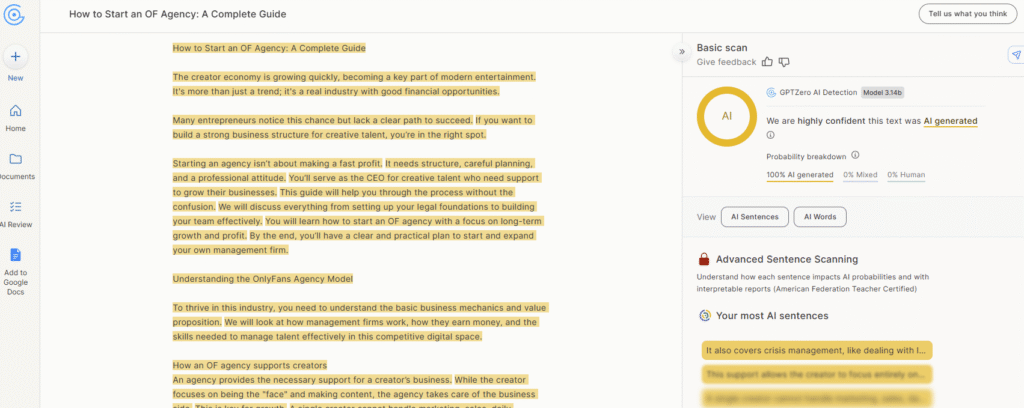Switch the view to AI Sentences

coord(754,217)
